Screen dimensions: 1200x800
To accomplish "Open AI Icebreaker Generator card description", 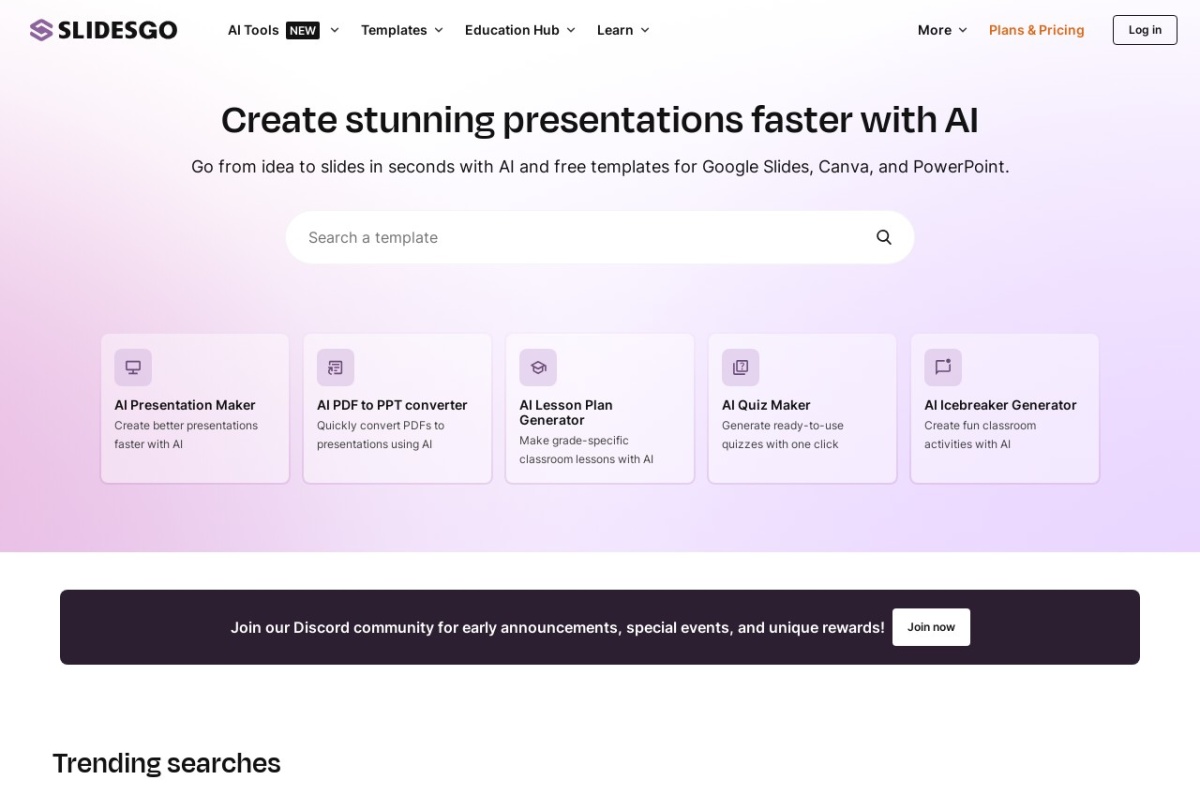I will [980, 435].
